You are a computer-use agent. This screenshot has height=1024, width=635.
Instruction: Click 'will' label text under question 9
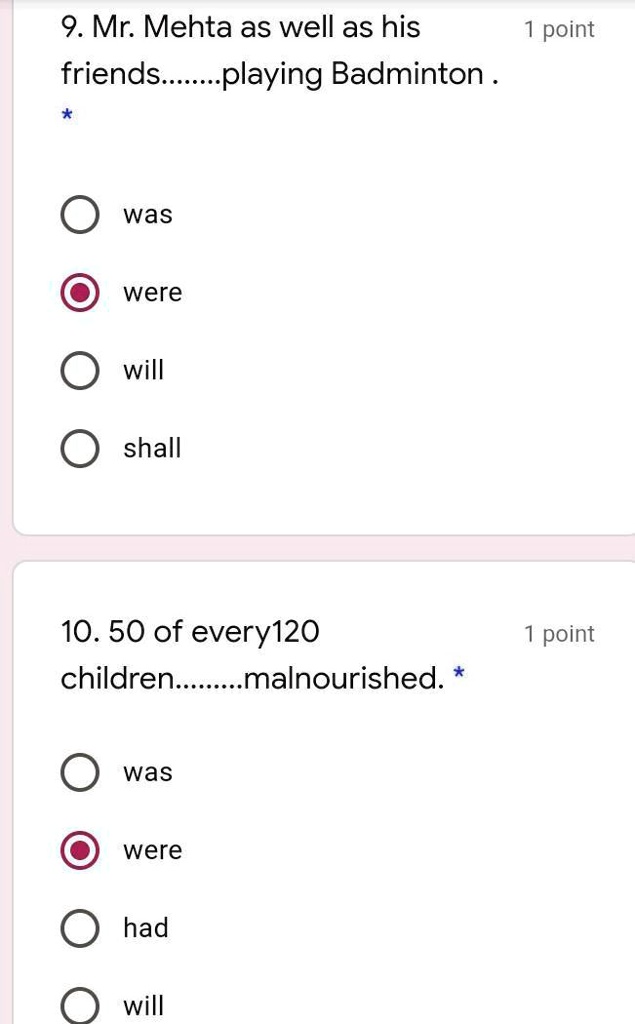(x=144, y=370)
